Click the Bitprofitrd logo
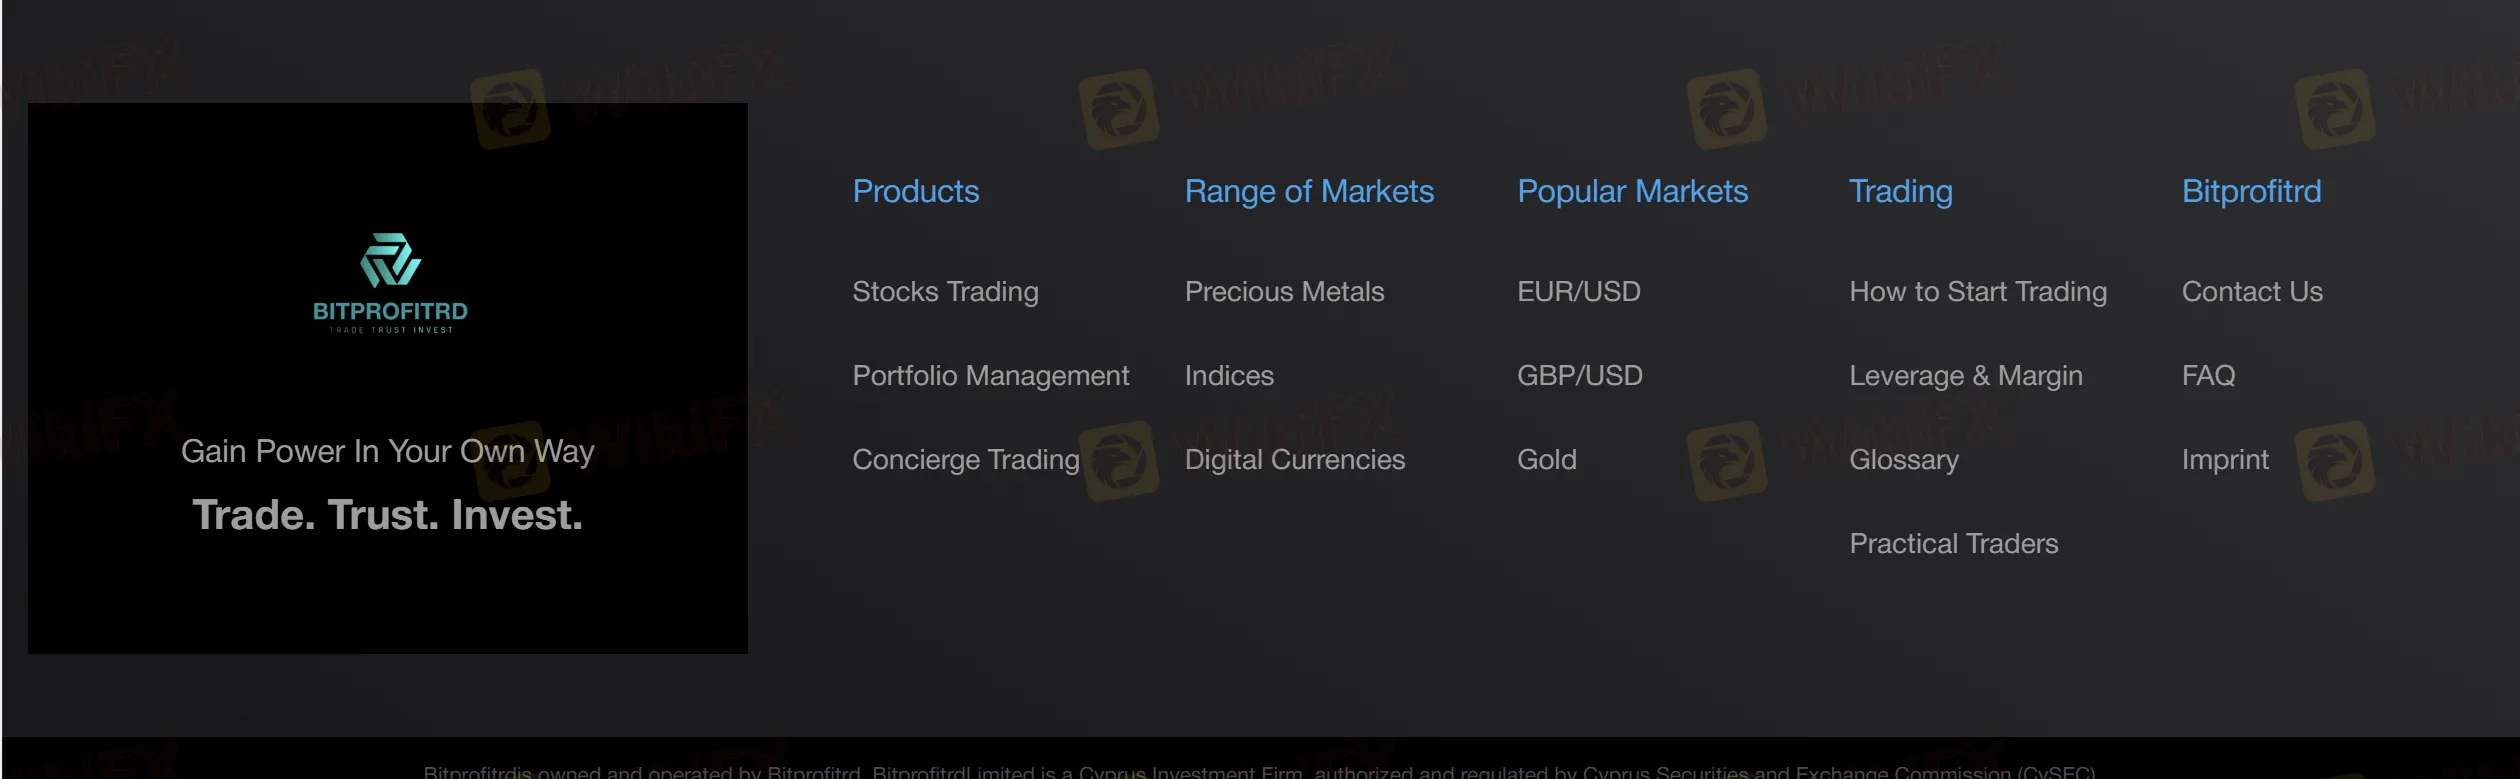2520x779 pixels. (x=387, y=283)
